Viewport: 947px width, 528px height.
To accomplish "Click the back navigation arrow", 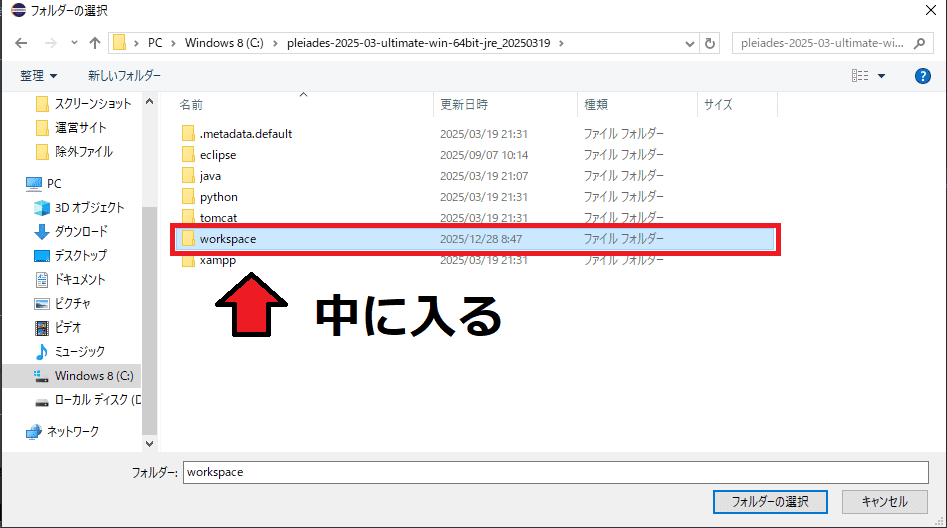I will 21,43.
